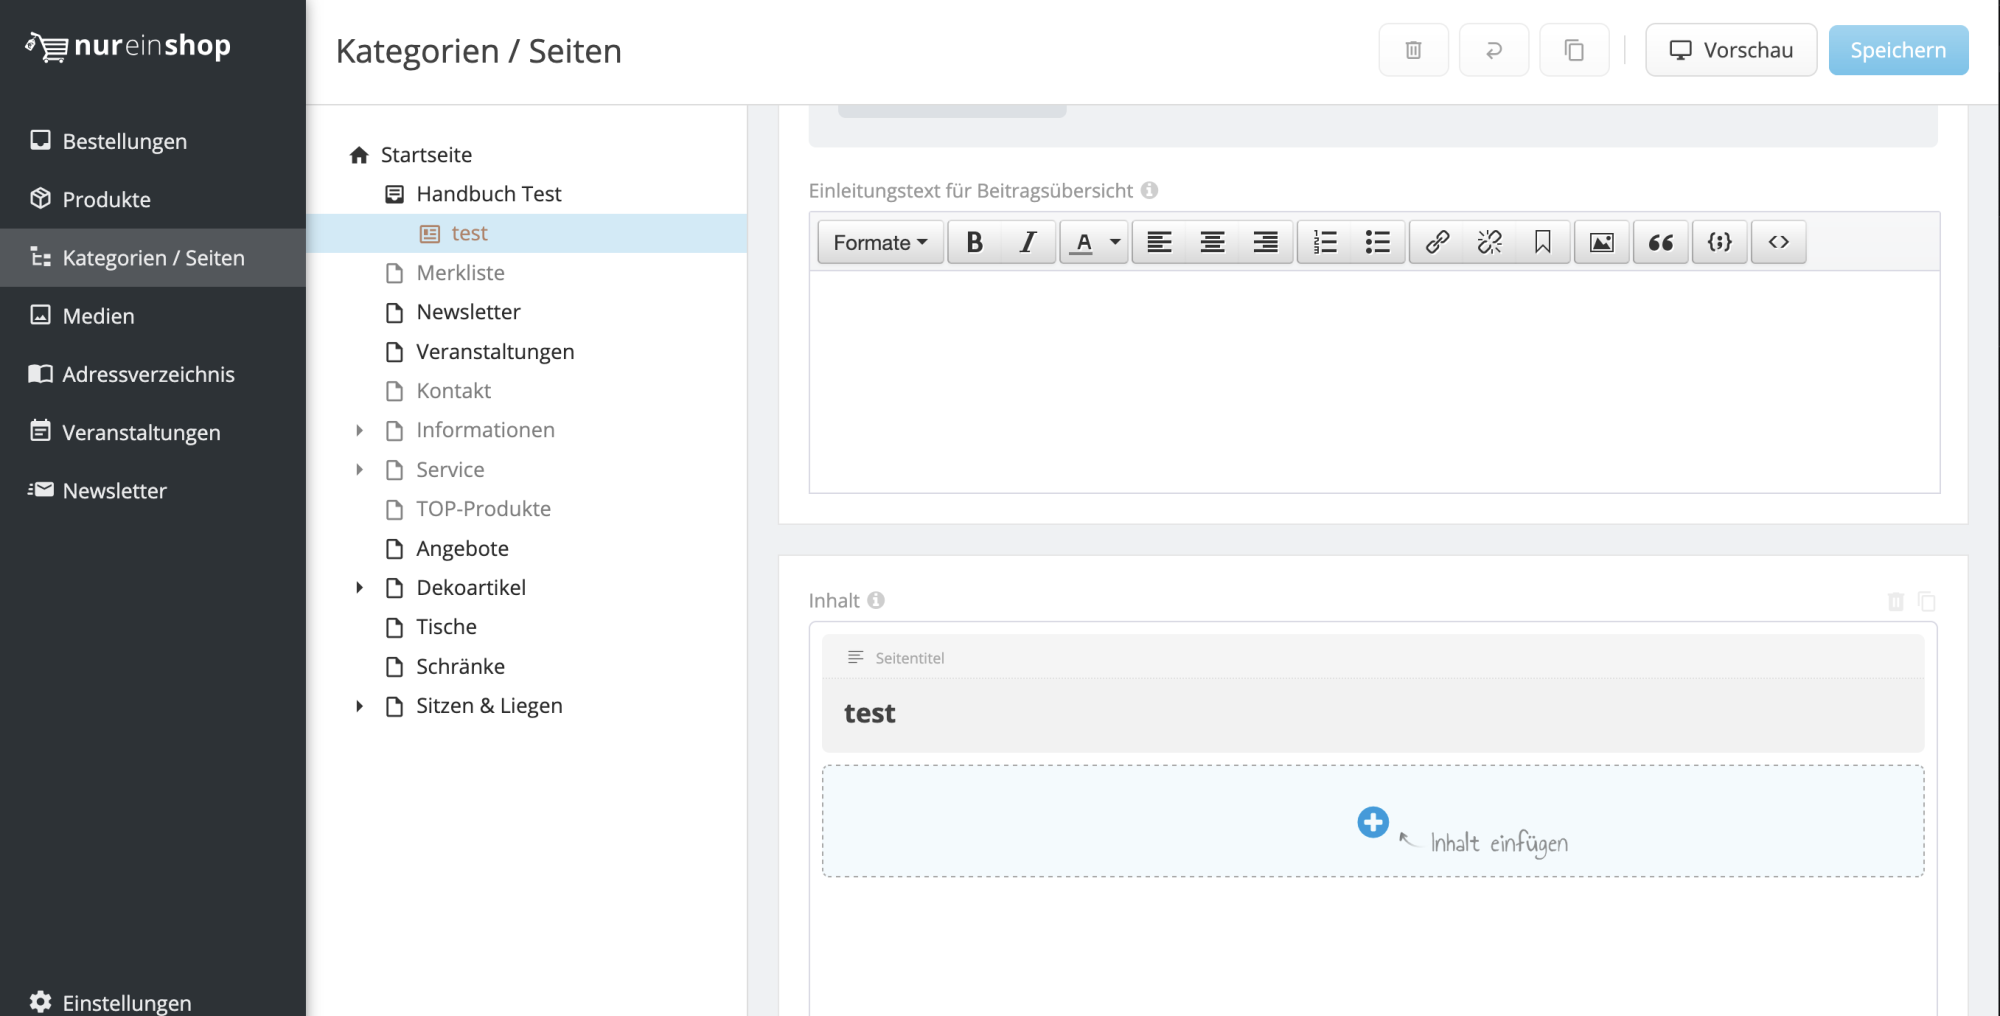Insert a numbered list
The image size is (2000, 1016).
point(1324,243)
